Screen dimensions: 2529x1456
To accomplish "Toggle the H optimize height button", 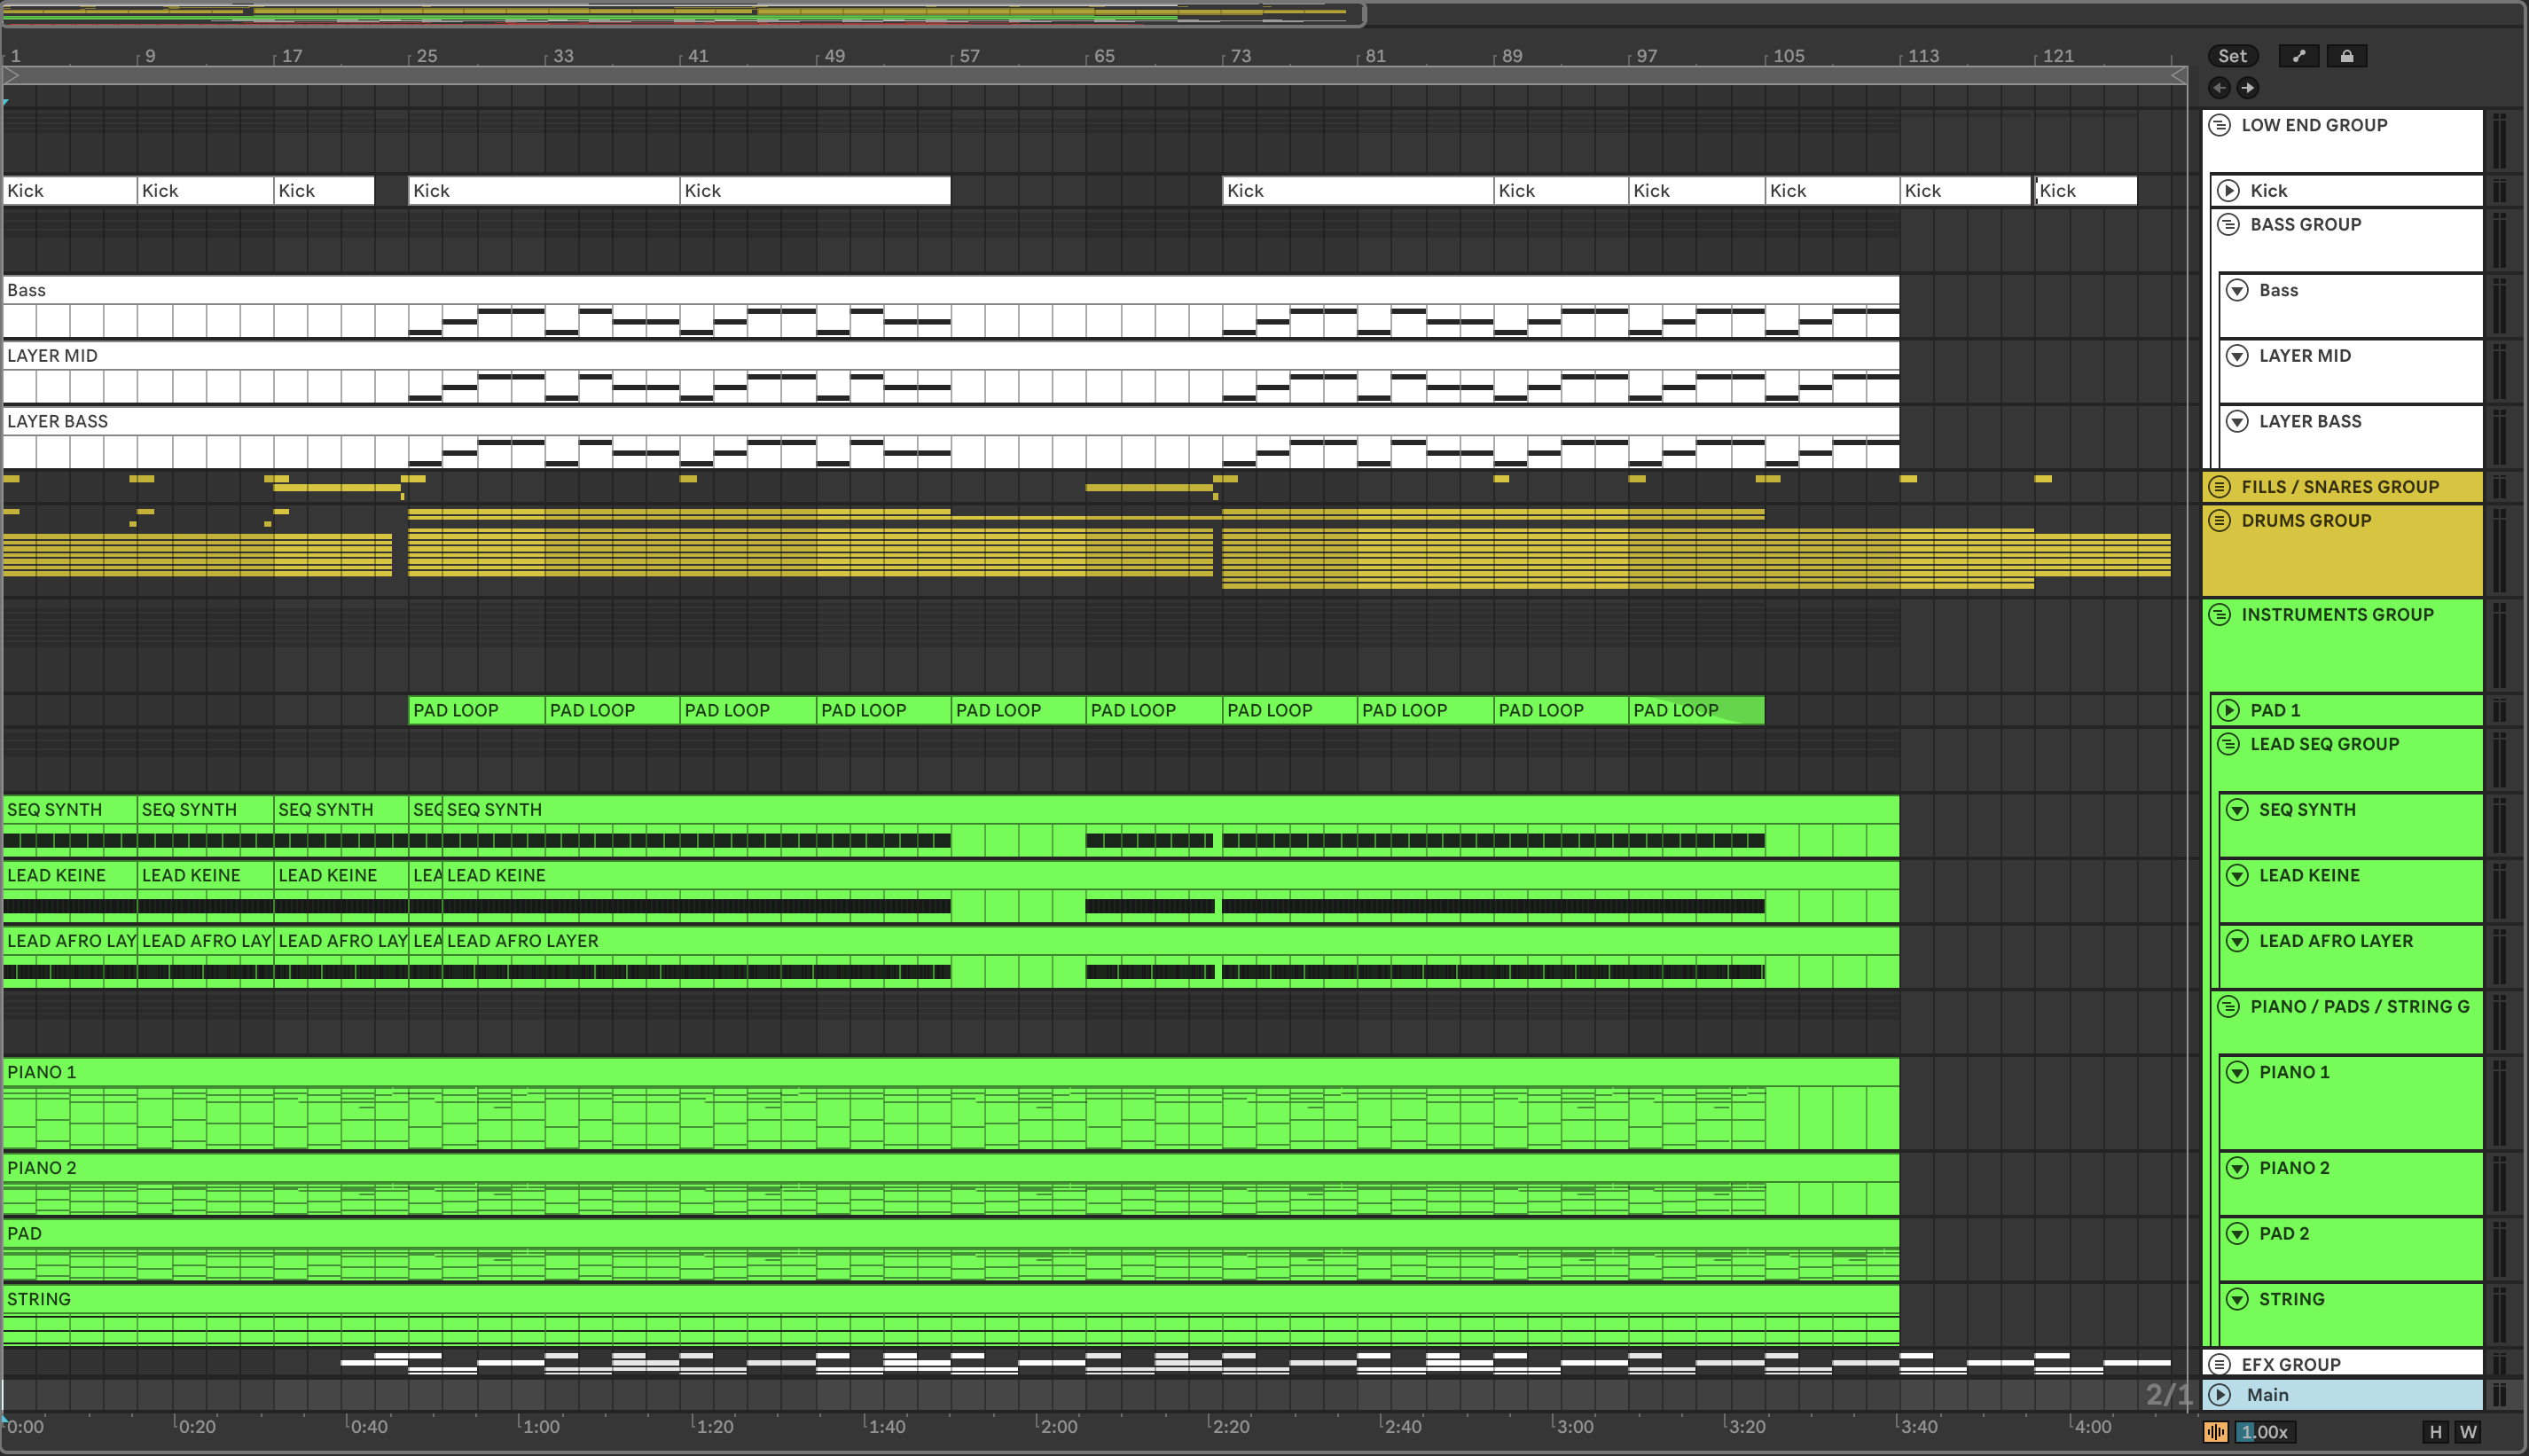I will [2435, 1432].
